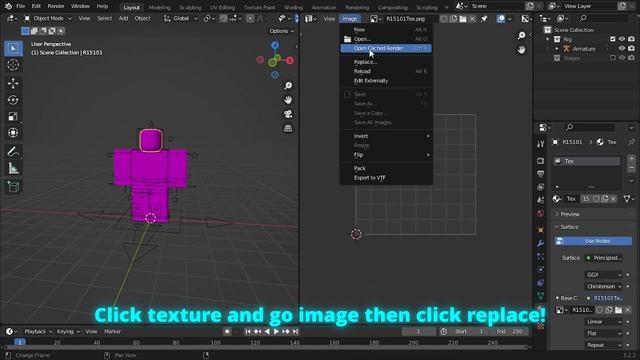This screenshot has height=360, width=640.
Task: Click image editor pan hand icon
Action: tap(522, 50)
